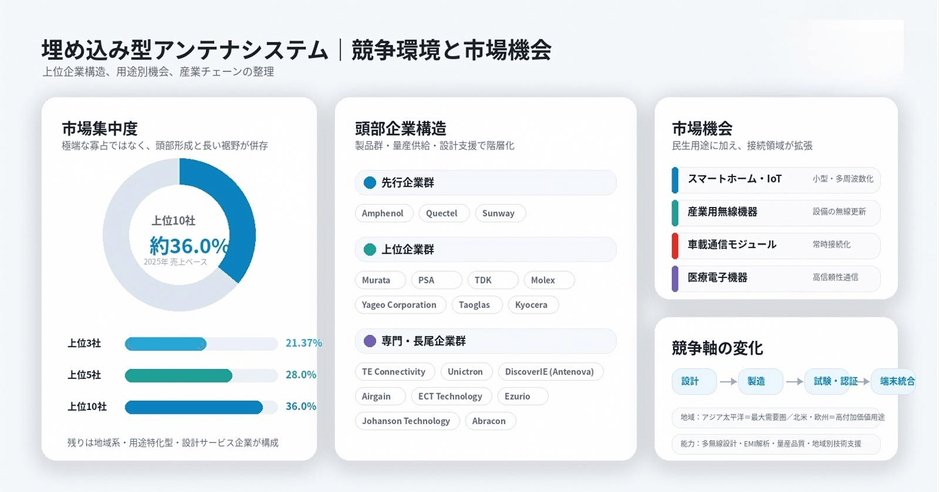Click the arrow between 設計 and 製造
Viewport: 940px width, 492px height.
(x=728, y=382)
